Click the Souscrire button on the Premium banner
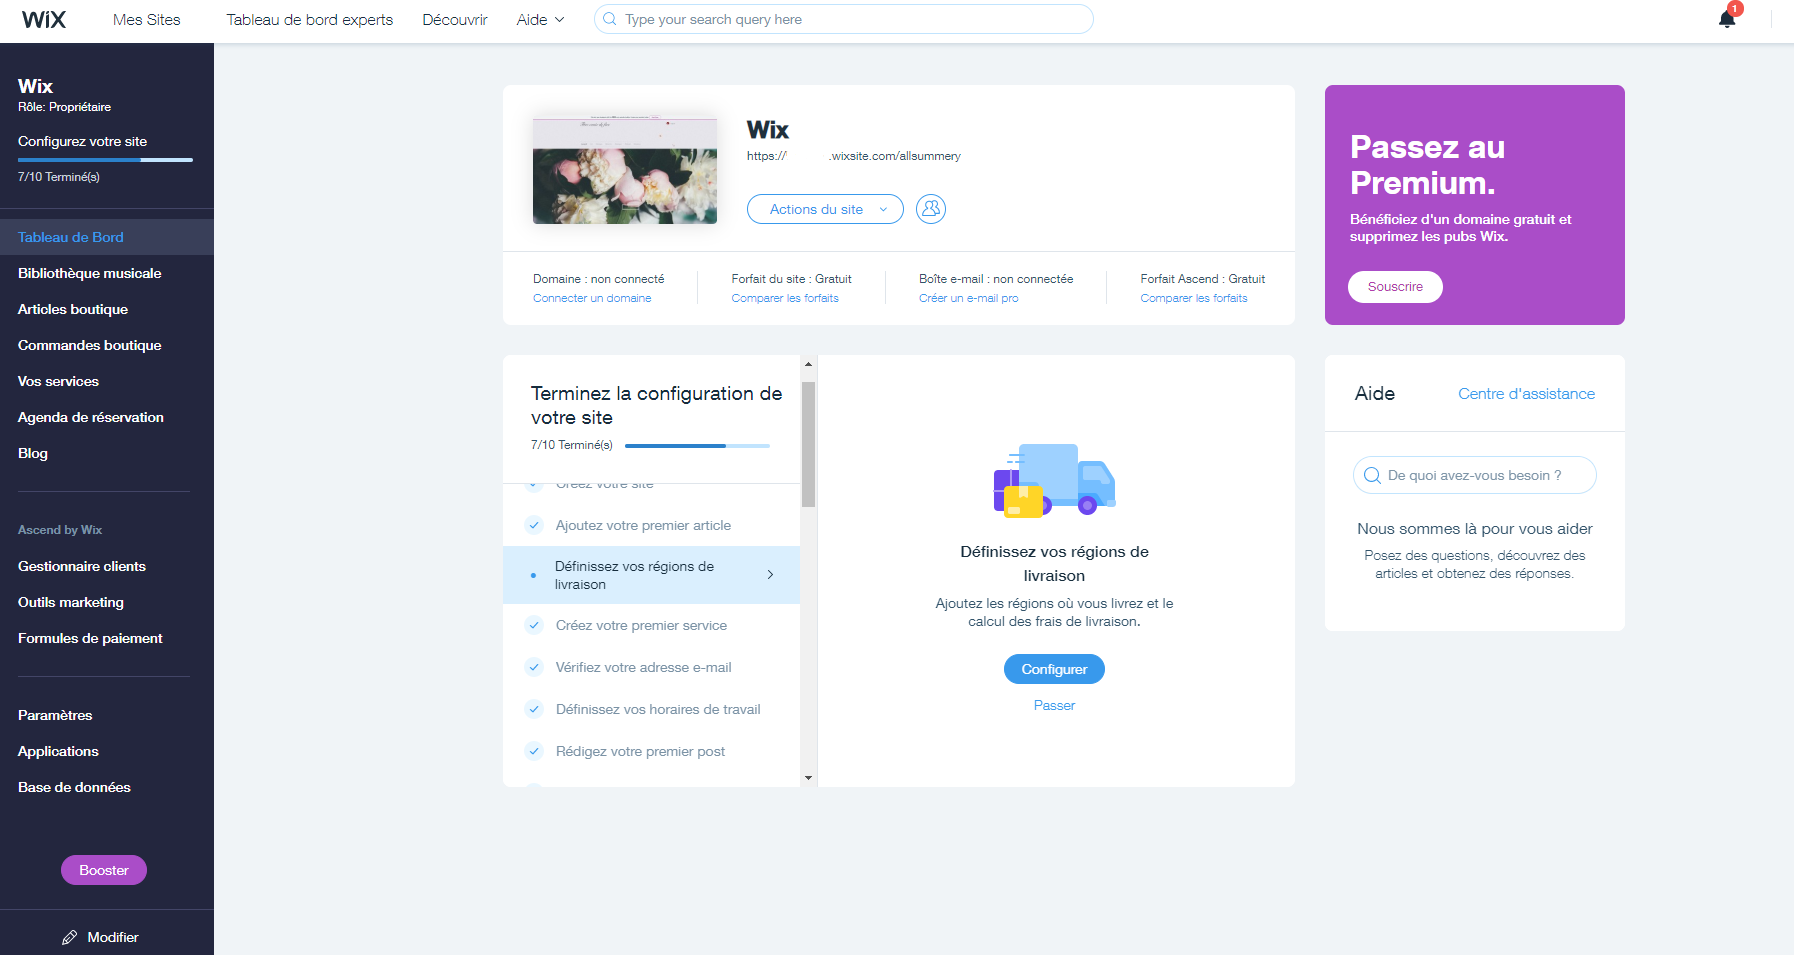The image size is (1794, 955). (x=1395, y=286)
